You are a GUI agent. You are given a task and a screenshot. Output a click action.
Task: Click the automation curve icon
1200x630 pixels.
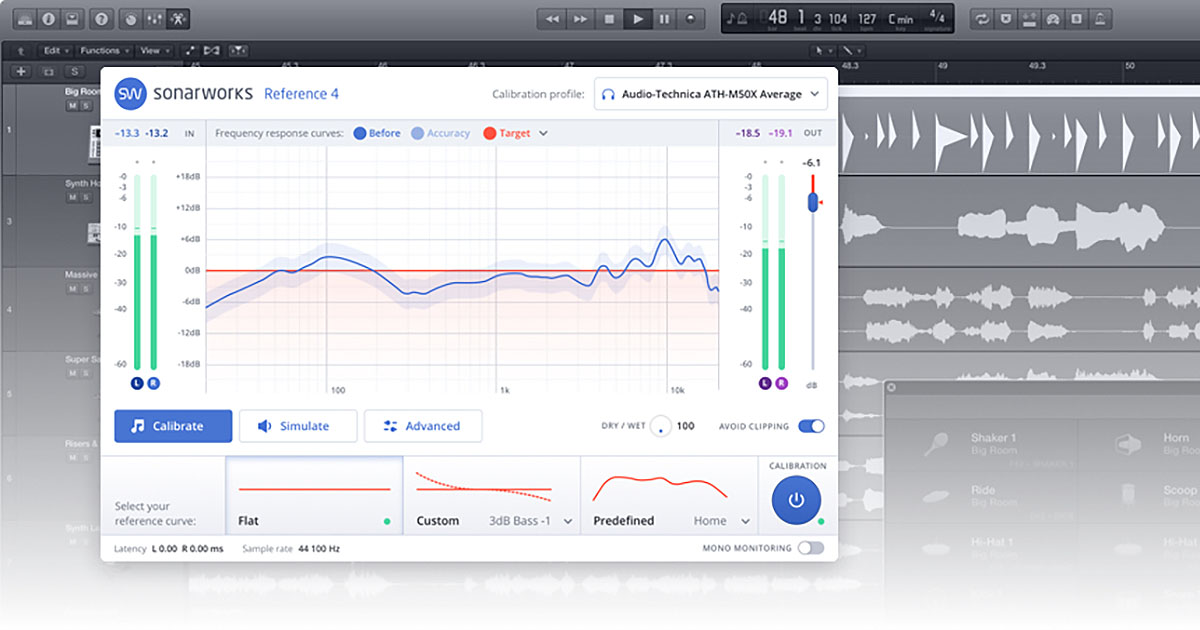[190, 50]
